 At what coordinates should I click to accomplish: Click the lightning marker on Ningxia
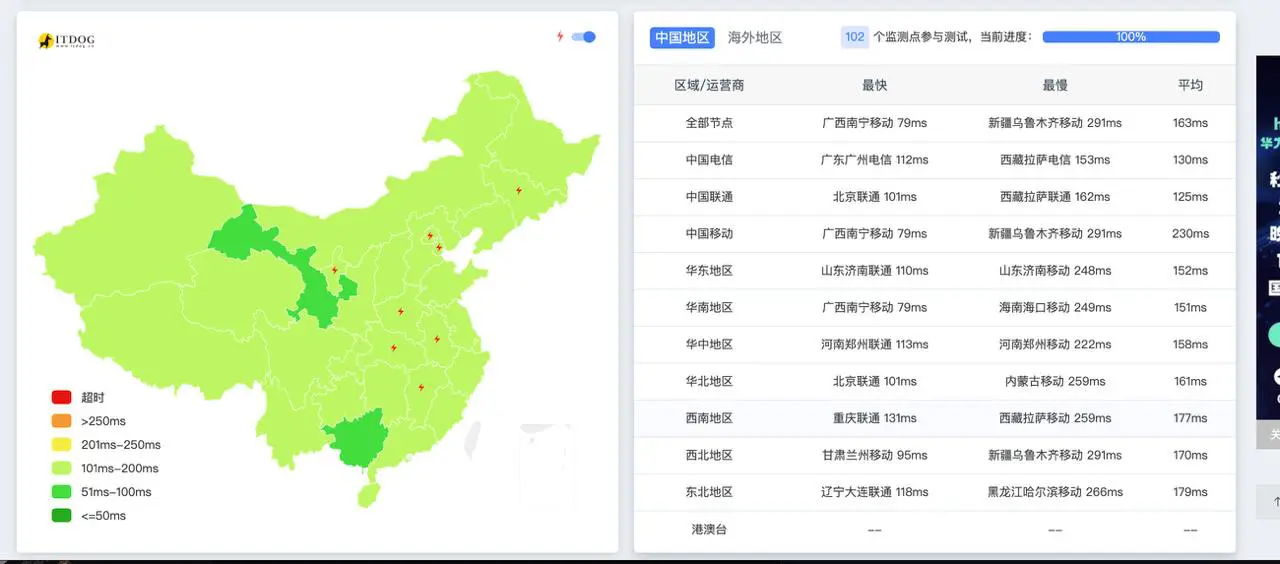pyautogui.click(x=335, y=270)
